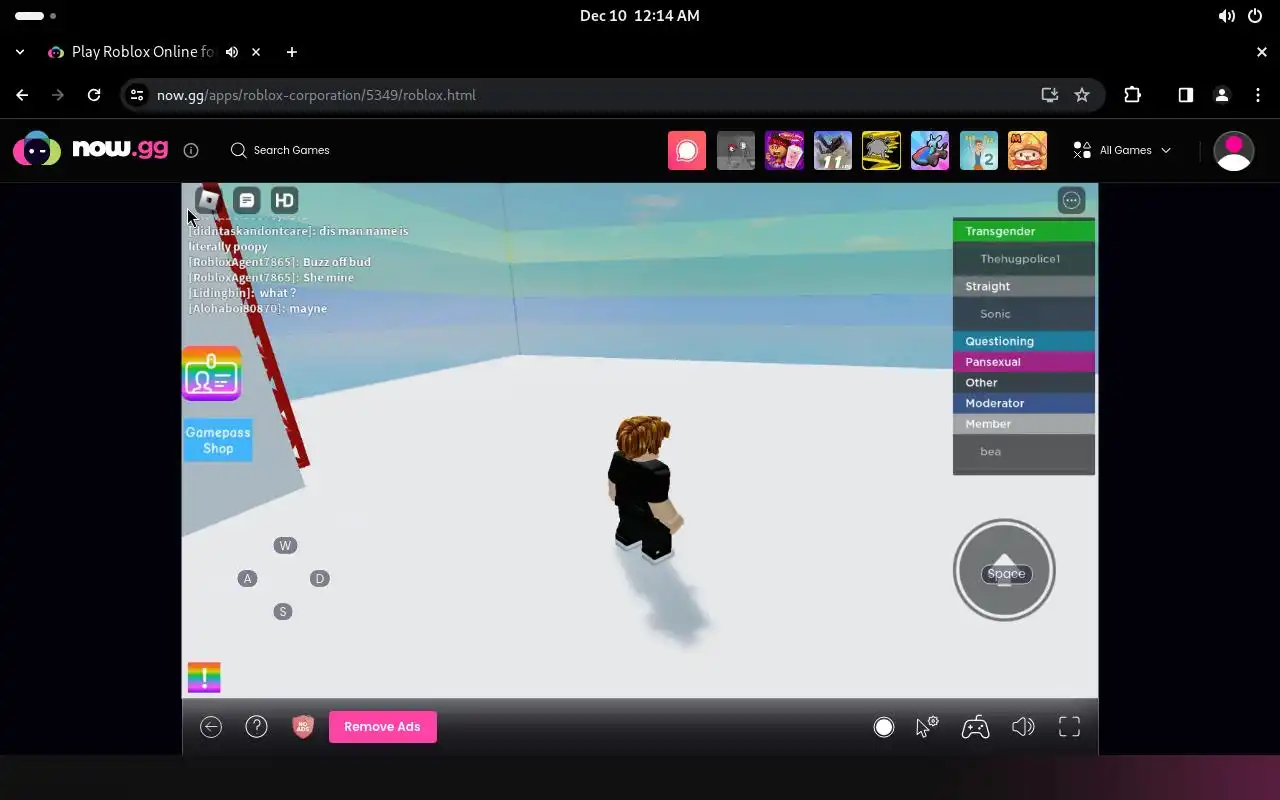Click the rainbow exclamation mark icon
Viewport: 1280px width, 800px height.
tap(204, 677)
